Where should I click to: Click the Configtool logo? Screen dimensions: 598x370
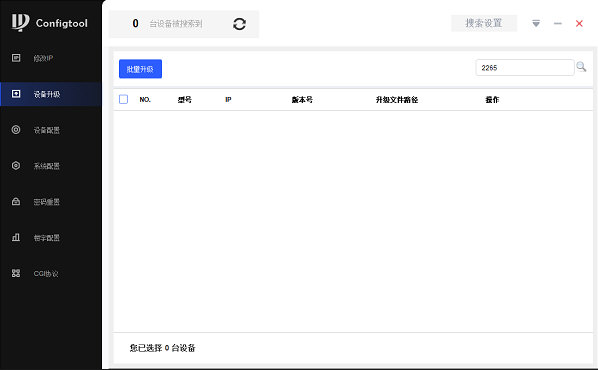pos(50,23)
